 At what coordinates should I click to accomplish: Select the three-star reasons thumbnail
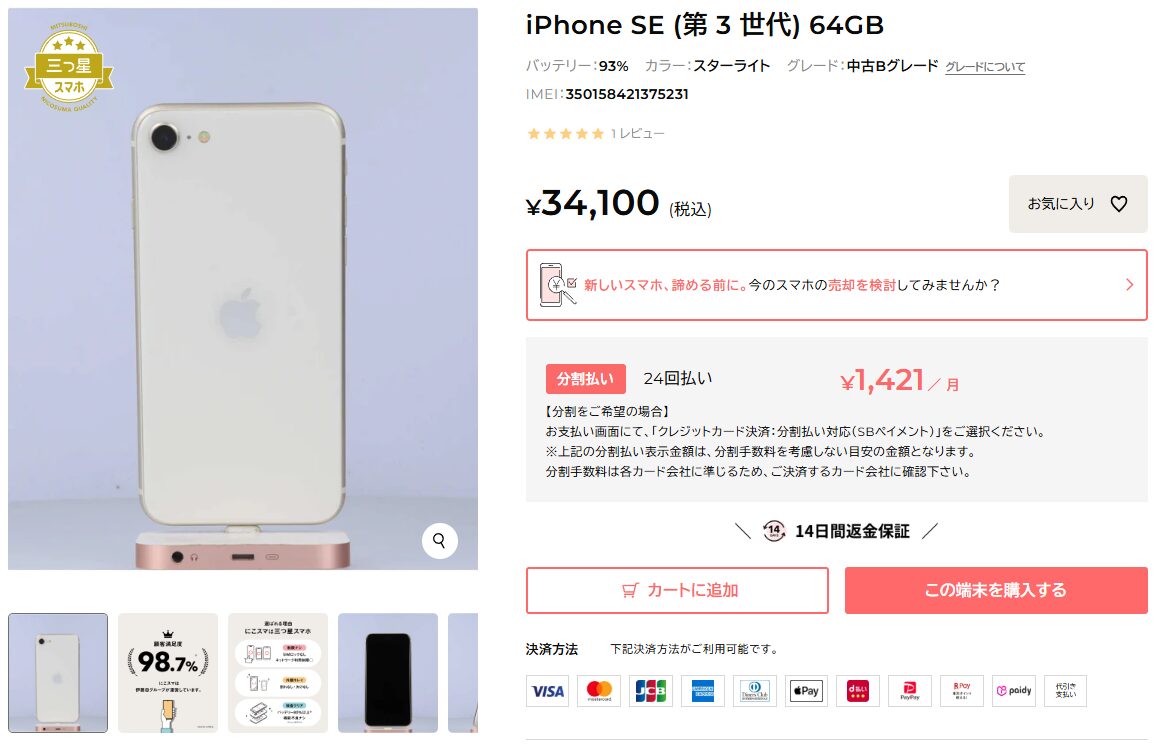(277, 673)
